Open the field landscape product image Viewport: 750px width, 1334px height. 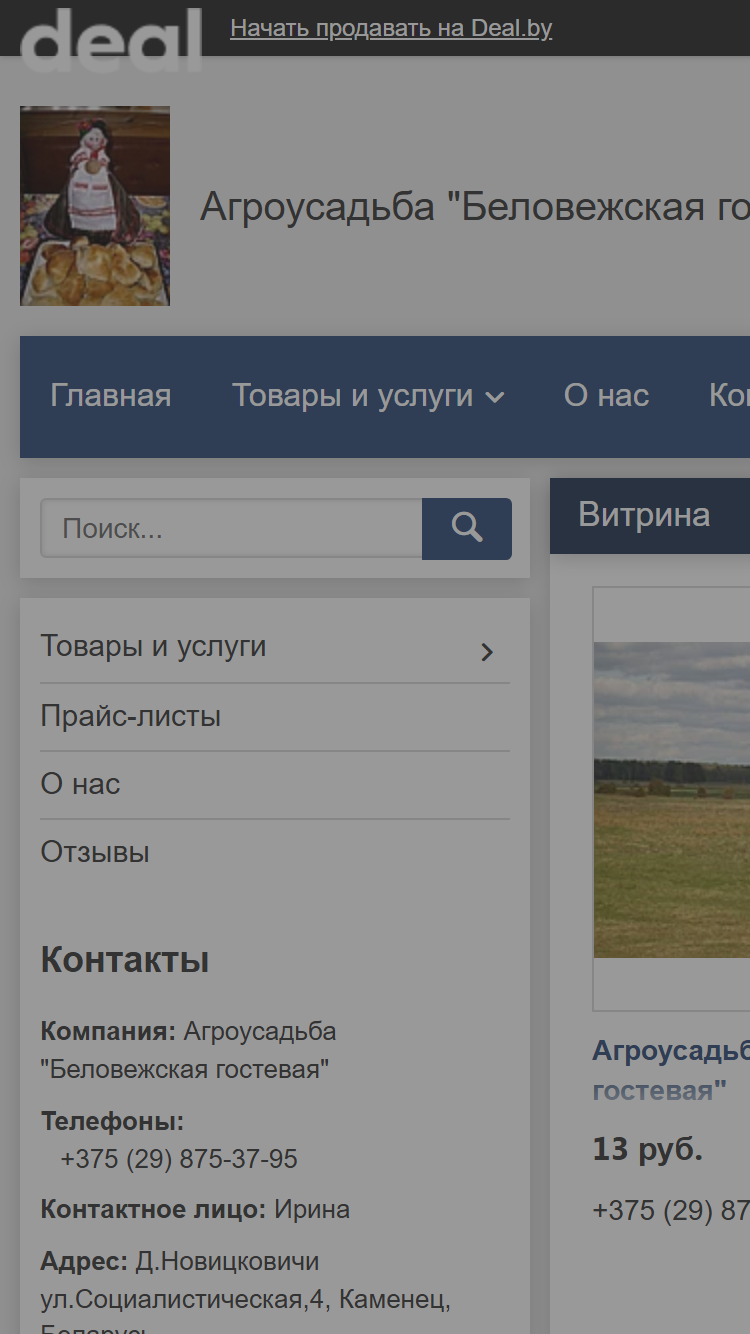(671, 799)
